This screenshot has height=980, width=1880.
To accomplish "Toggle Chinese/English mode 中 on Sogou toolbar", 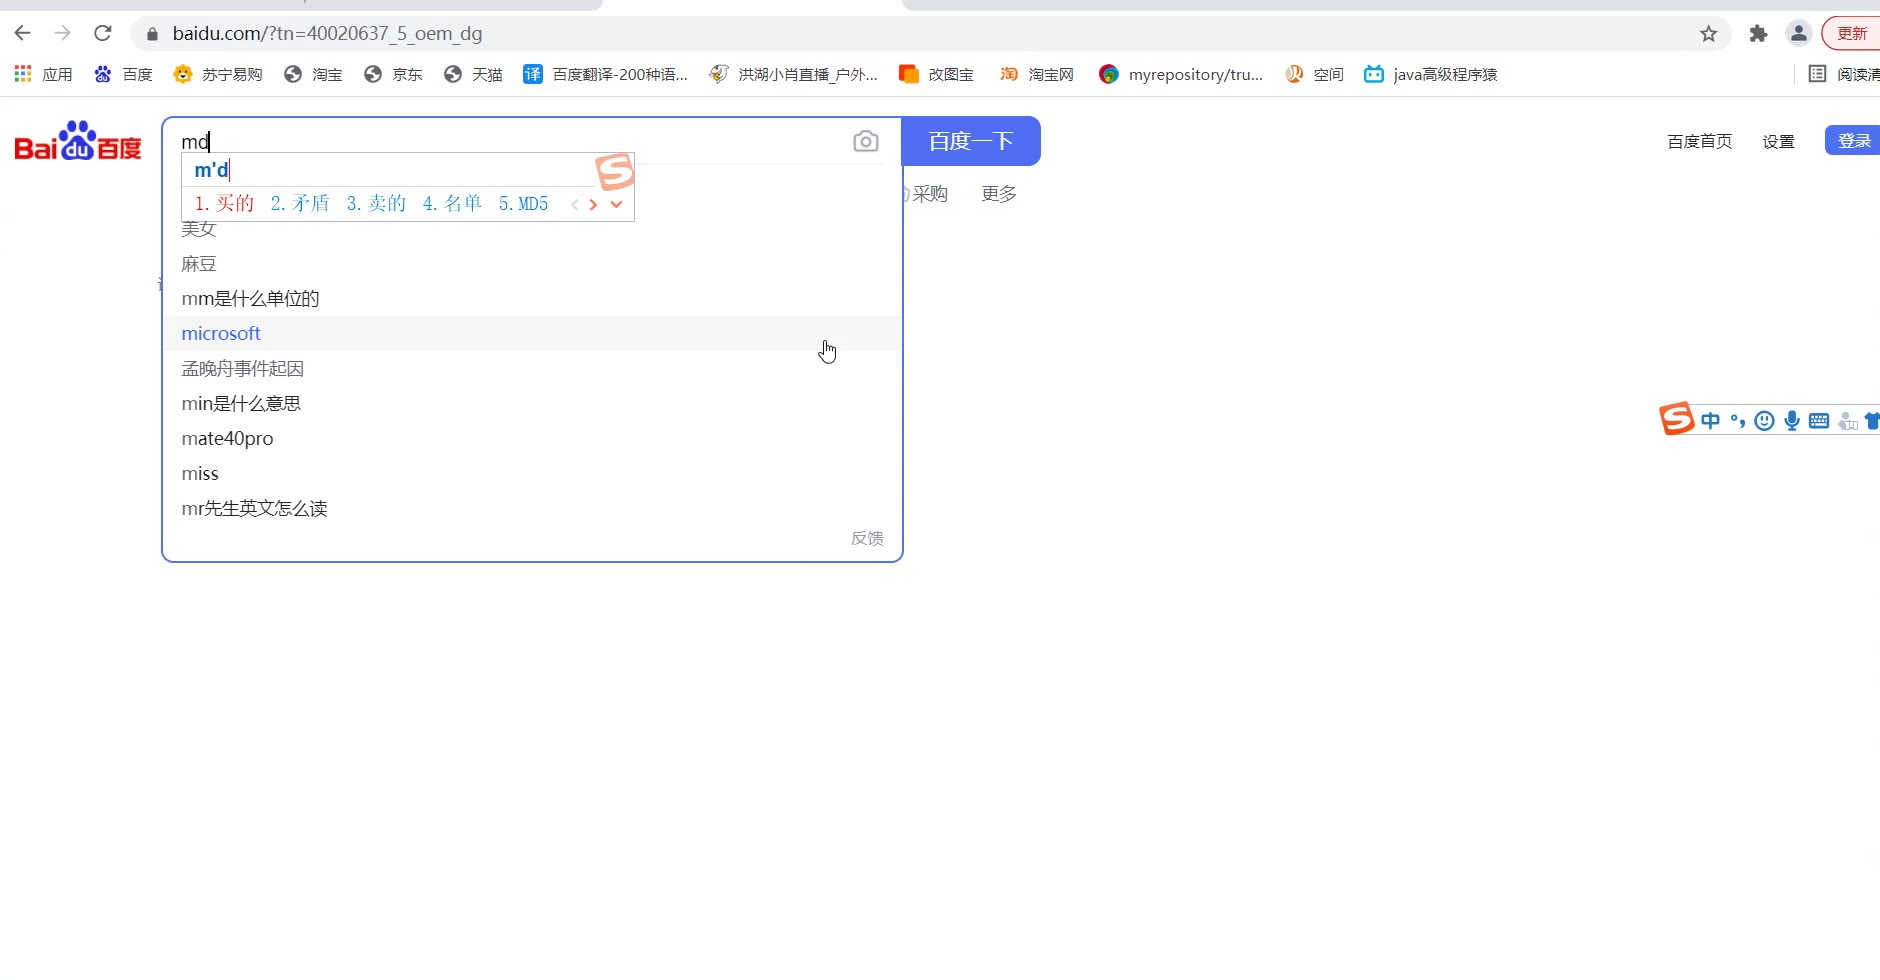I will pos(1711,421).
